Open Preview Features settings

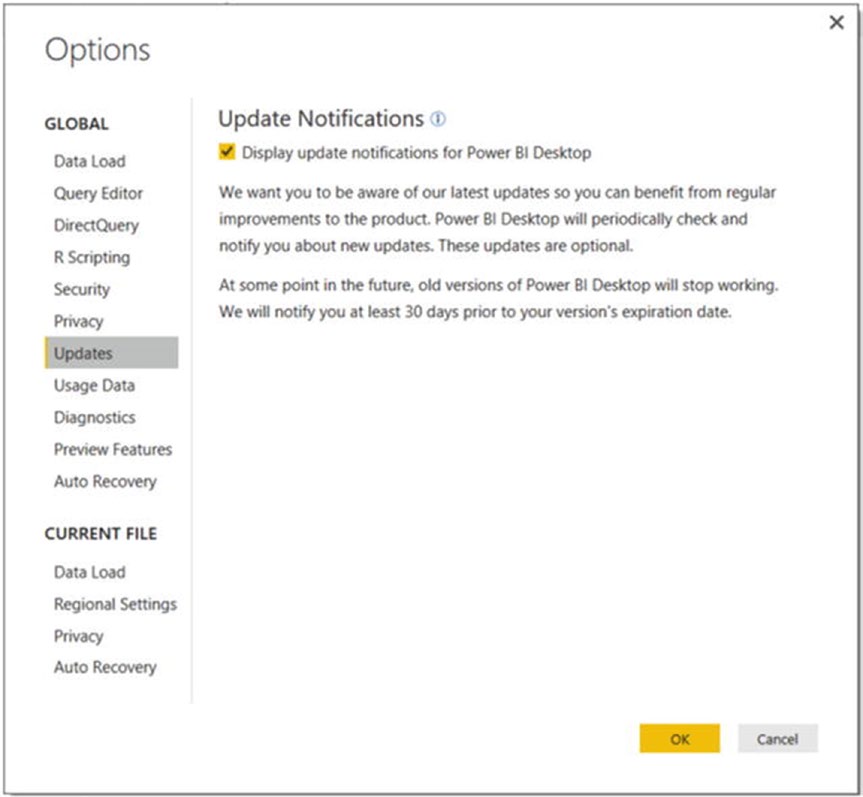click(x=113, y=450)
